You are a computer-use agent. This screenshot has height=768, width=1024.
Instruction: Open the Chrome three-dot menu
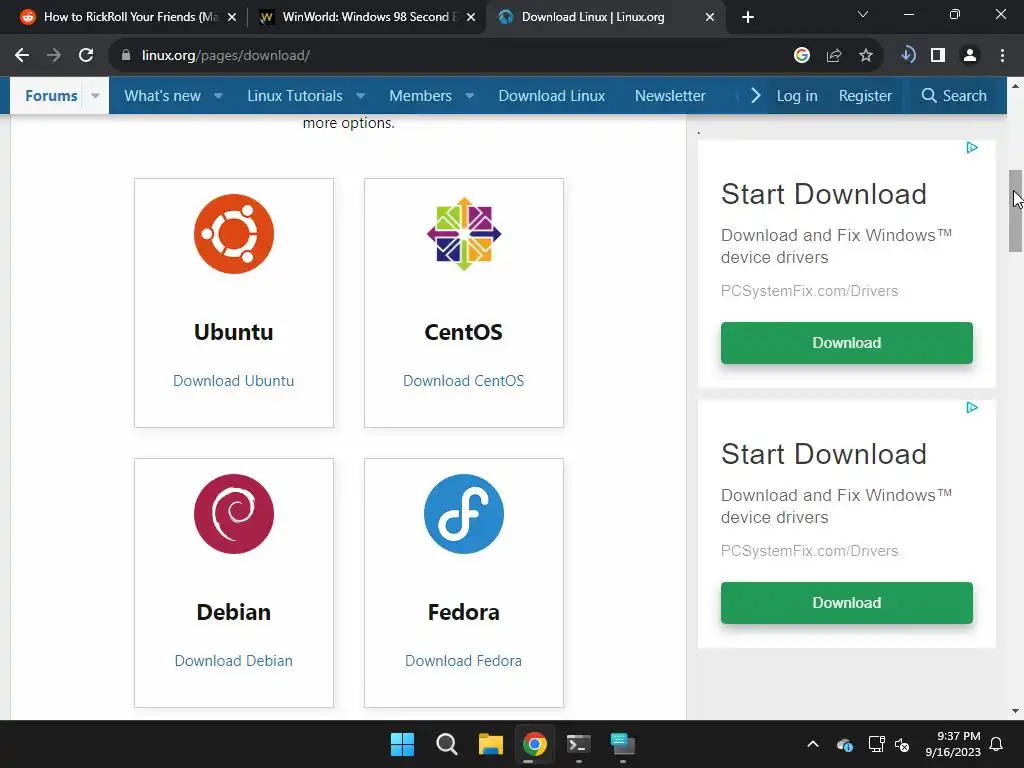pyautogui.click(x=1002, y=56)
